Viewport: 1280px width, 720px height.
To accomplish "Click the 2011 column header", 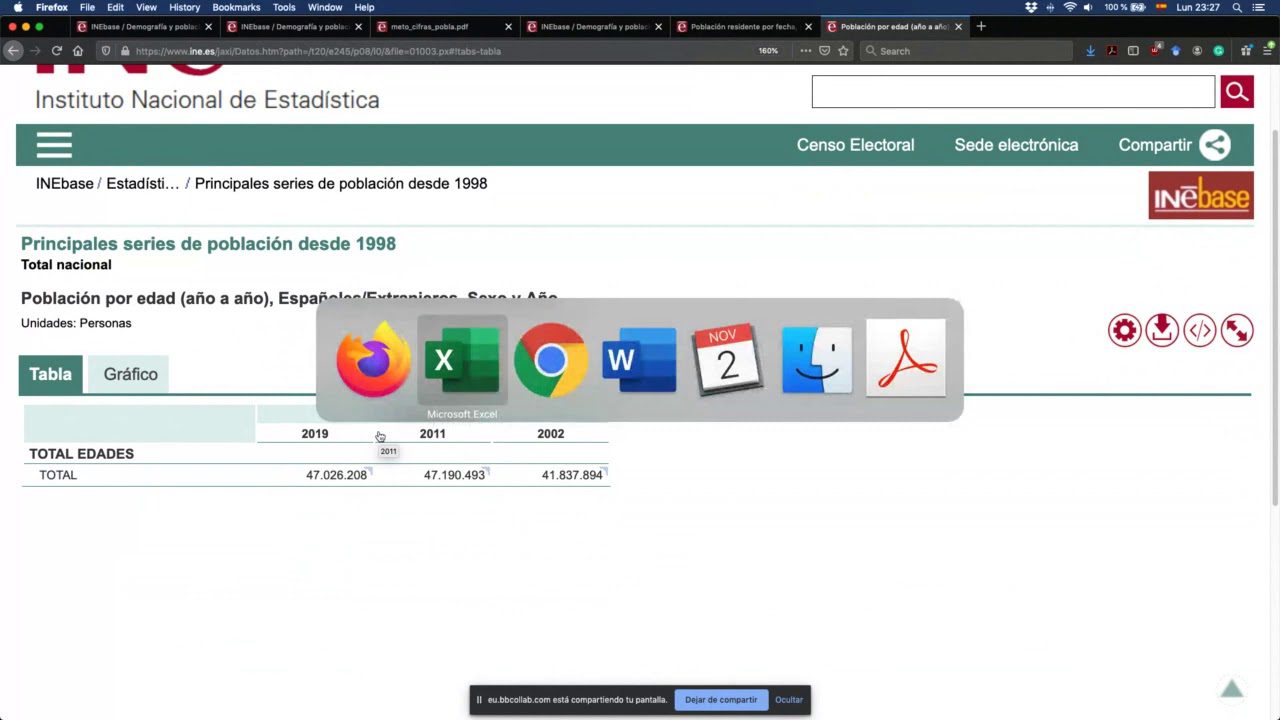I will (x=433, y=434).
